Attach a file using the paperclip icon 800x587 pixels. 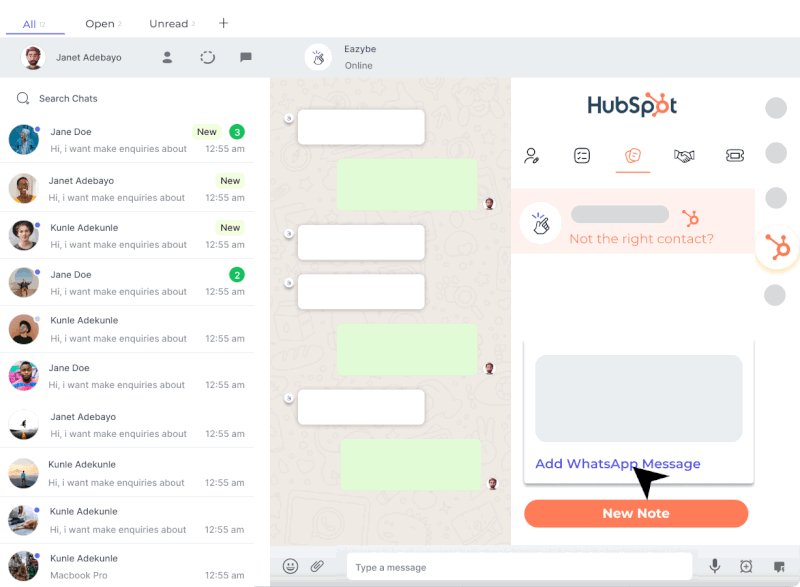pos(317,567)
